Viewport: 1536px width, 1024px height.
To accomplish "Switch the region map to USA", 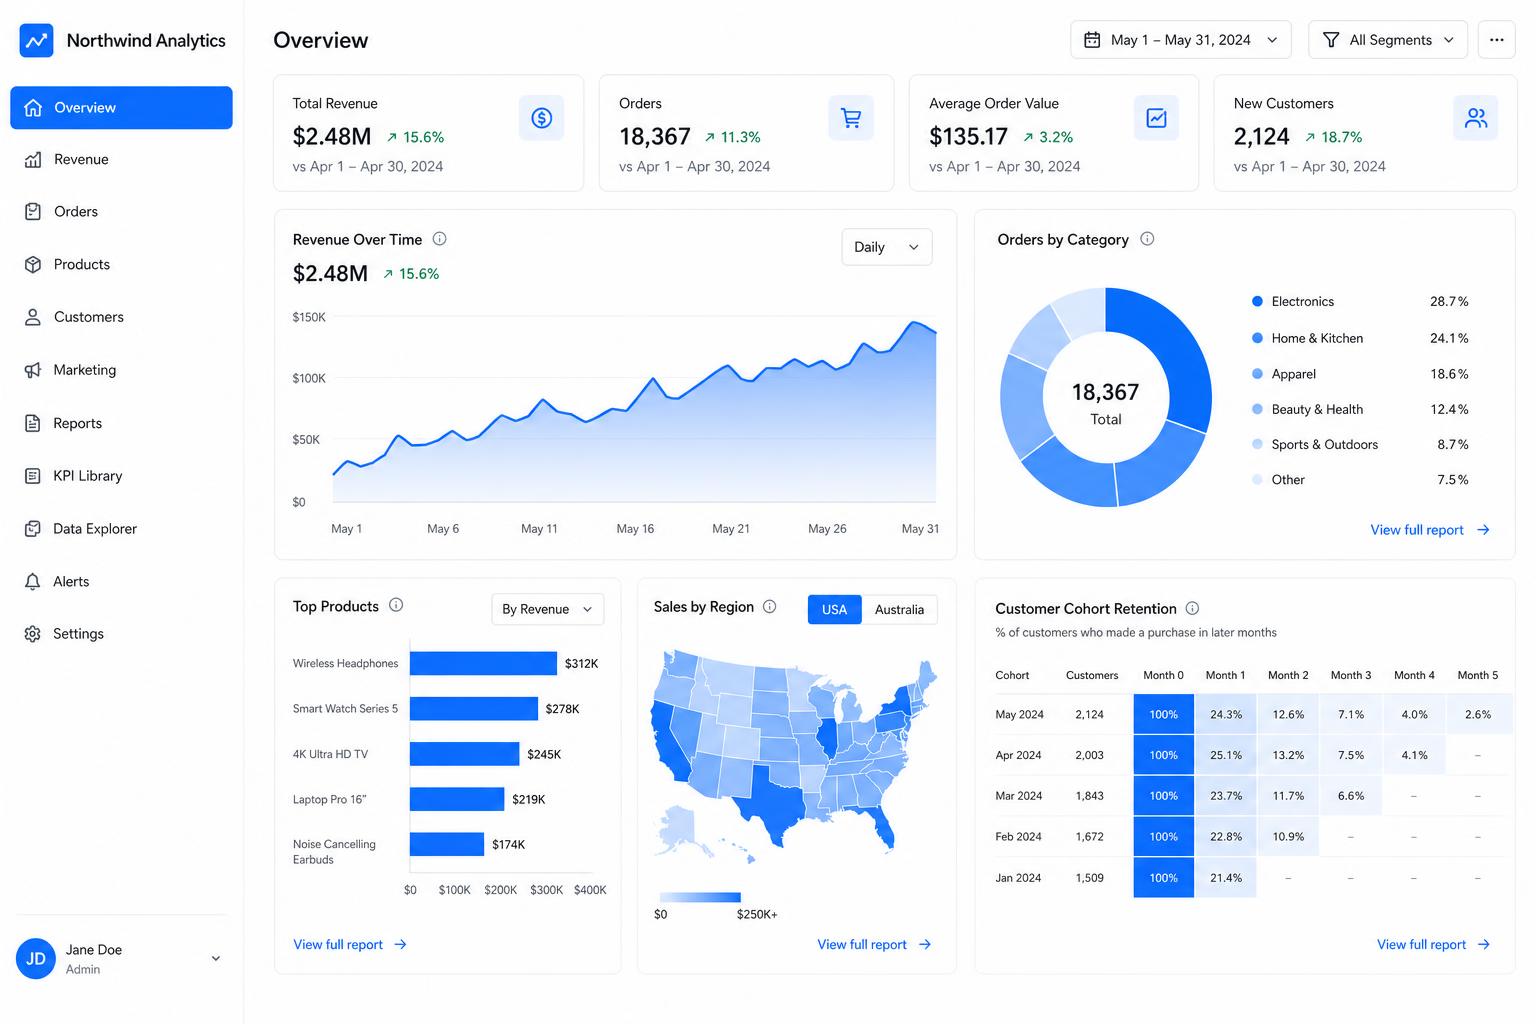I will point(834,610).
